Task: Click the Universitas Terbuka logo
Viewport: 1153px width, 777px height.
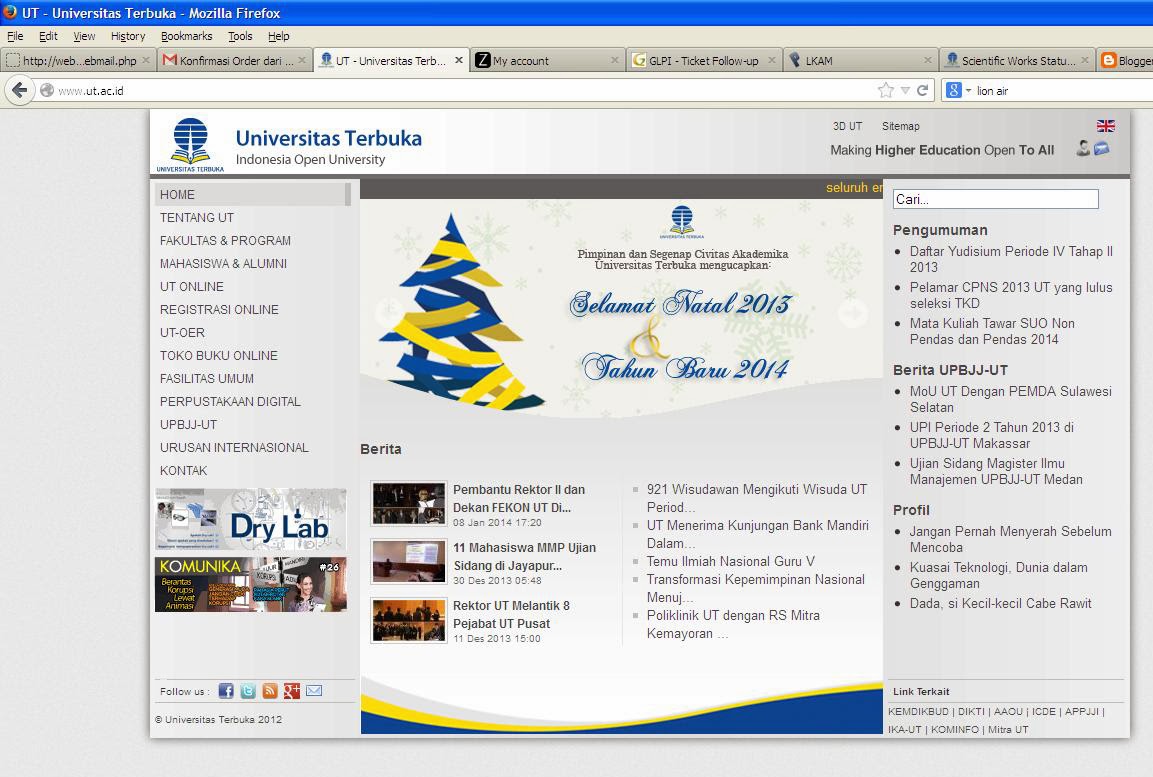Action: click(190, 144)
